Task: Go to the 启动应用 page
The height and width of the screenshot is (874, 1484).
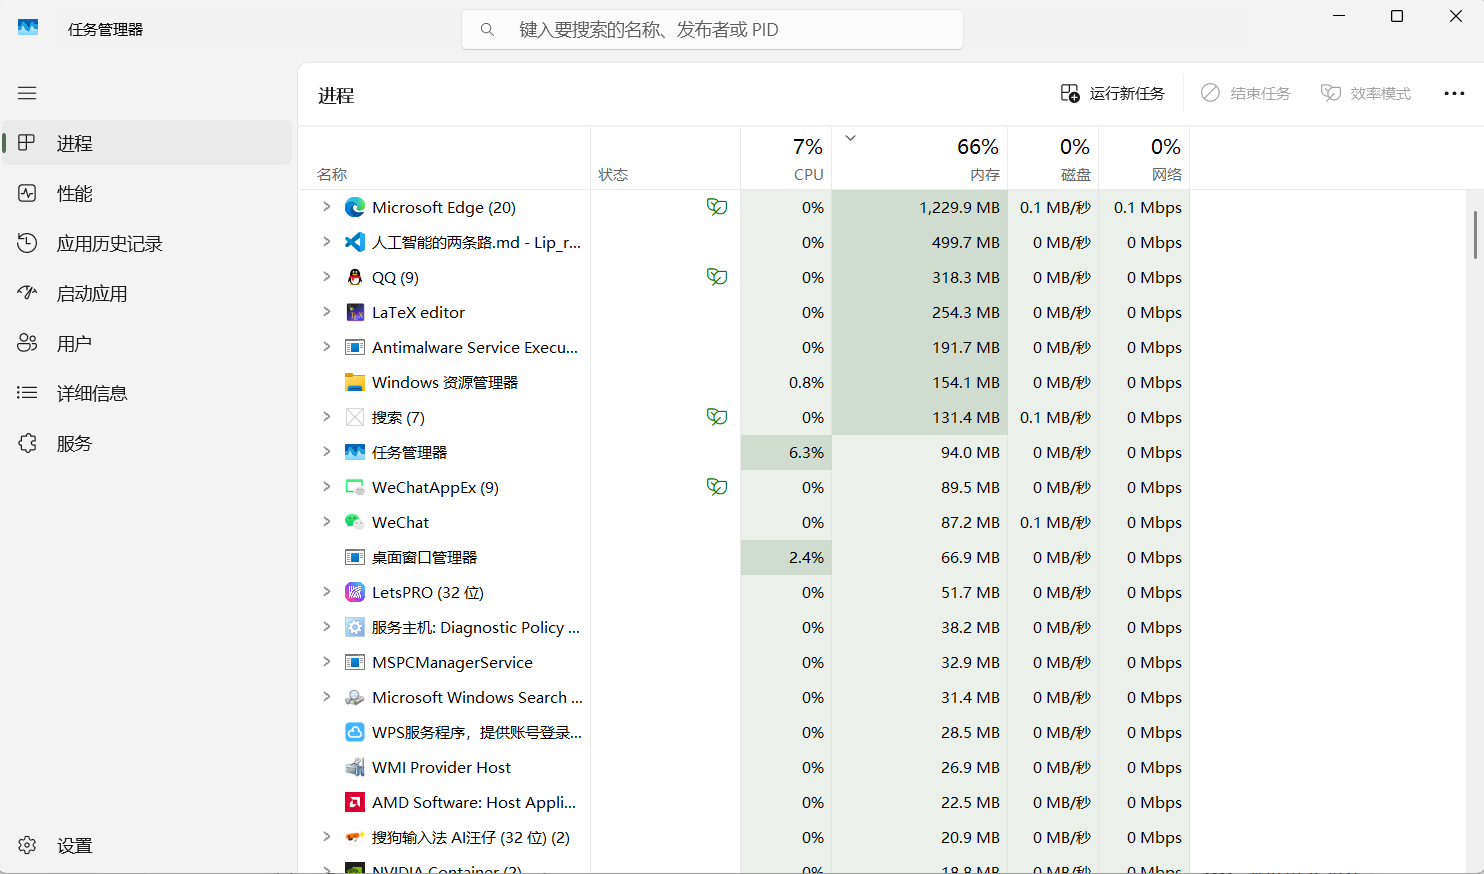Action: [x=147, y=293]
